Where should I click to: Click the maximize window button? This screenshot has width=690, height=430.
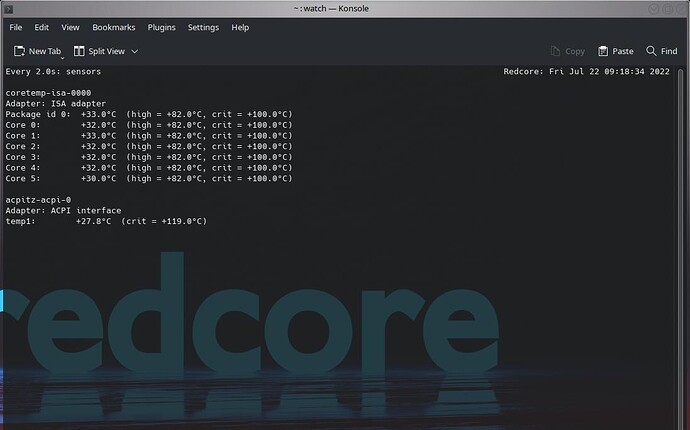(x=667, y=9)
